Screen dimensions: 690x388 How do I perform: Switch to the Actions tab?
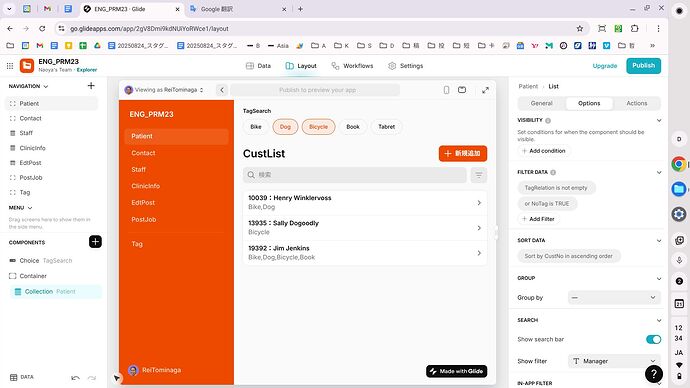click(x=636, y=103)
